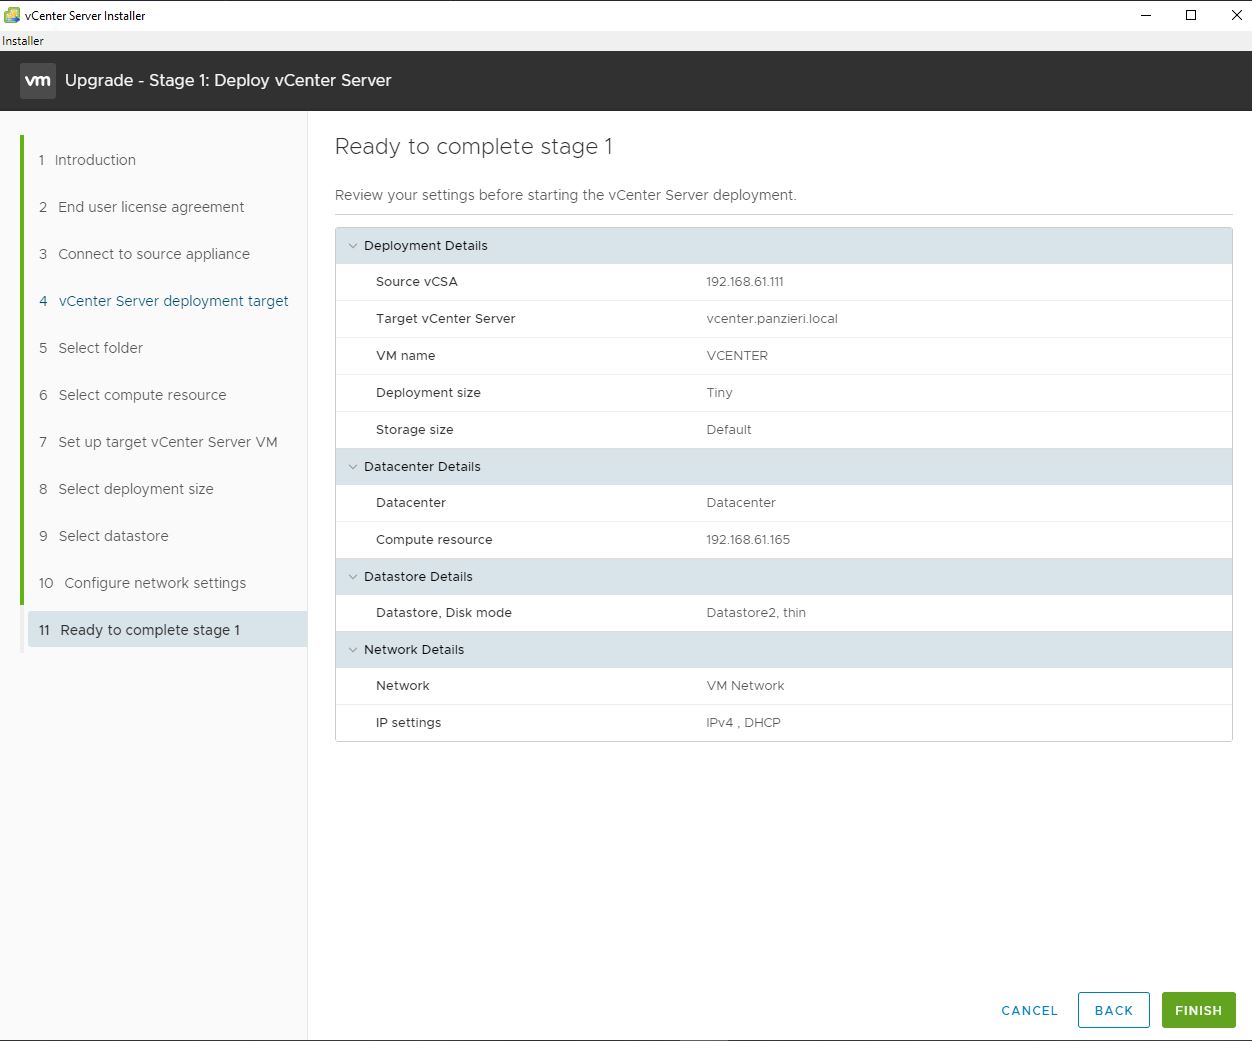Go to step 1 Introduction
Image resolution: width=1252 pixels, height=1041 pixels.
(87, 160)
